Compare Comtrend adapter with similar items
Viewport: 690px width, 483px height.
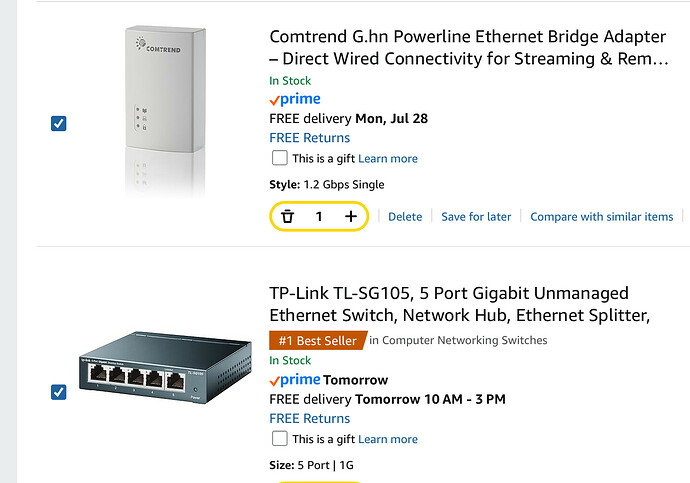[x=601, y=217]
